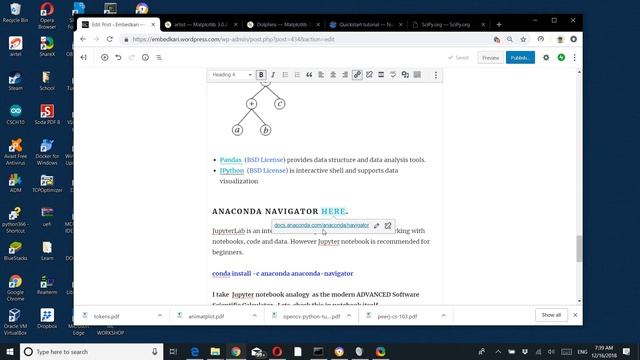Expand tokens.pdf download options chevron
The width and height of the screenshot is (640, 360).
160,316
